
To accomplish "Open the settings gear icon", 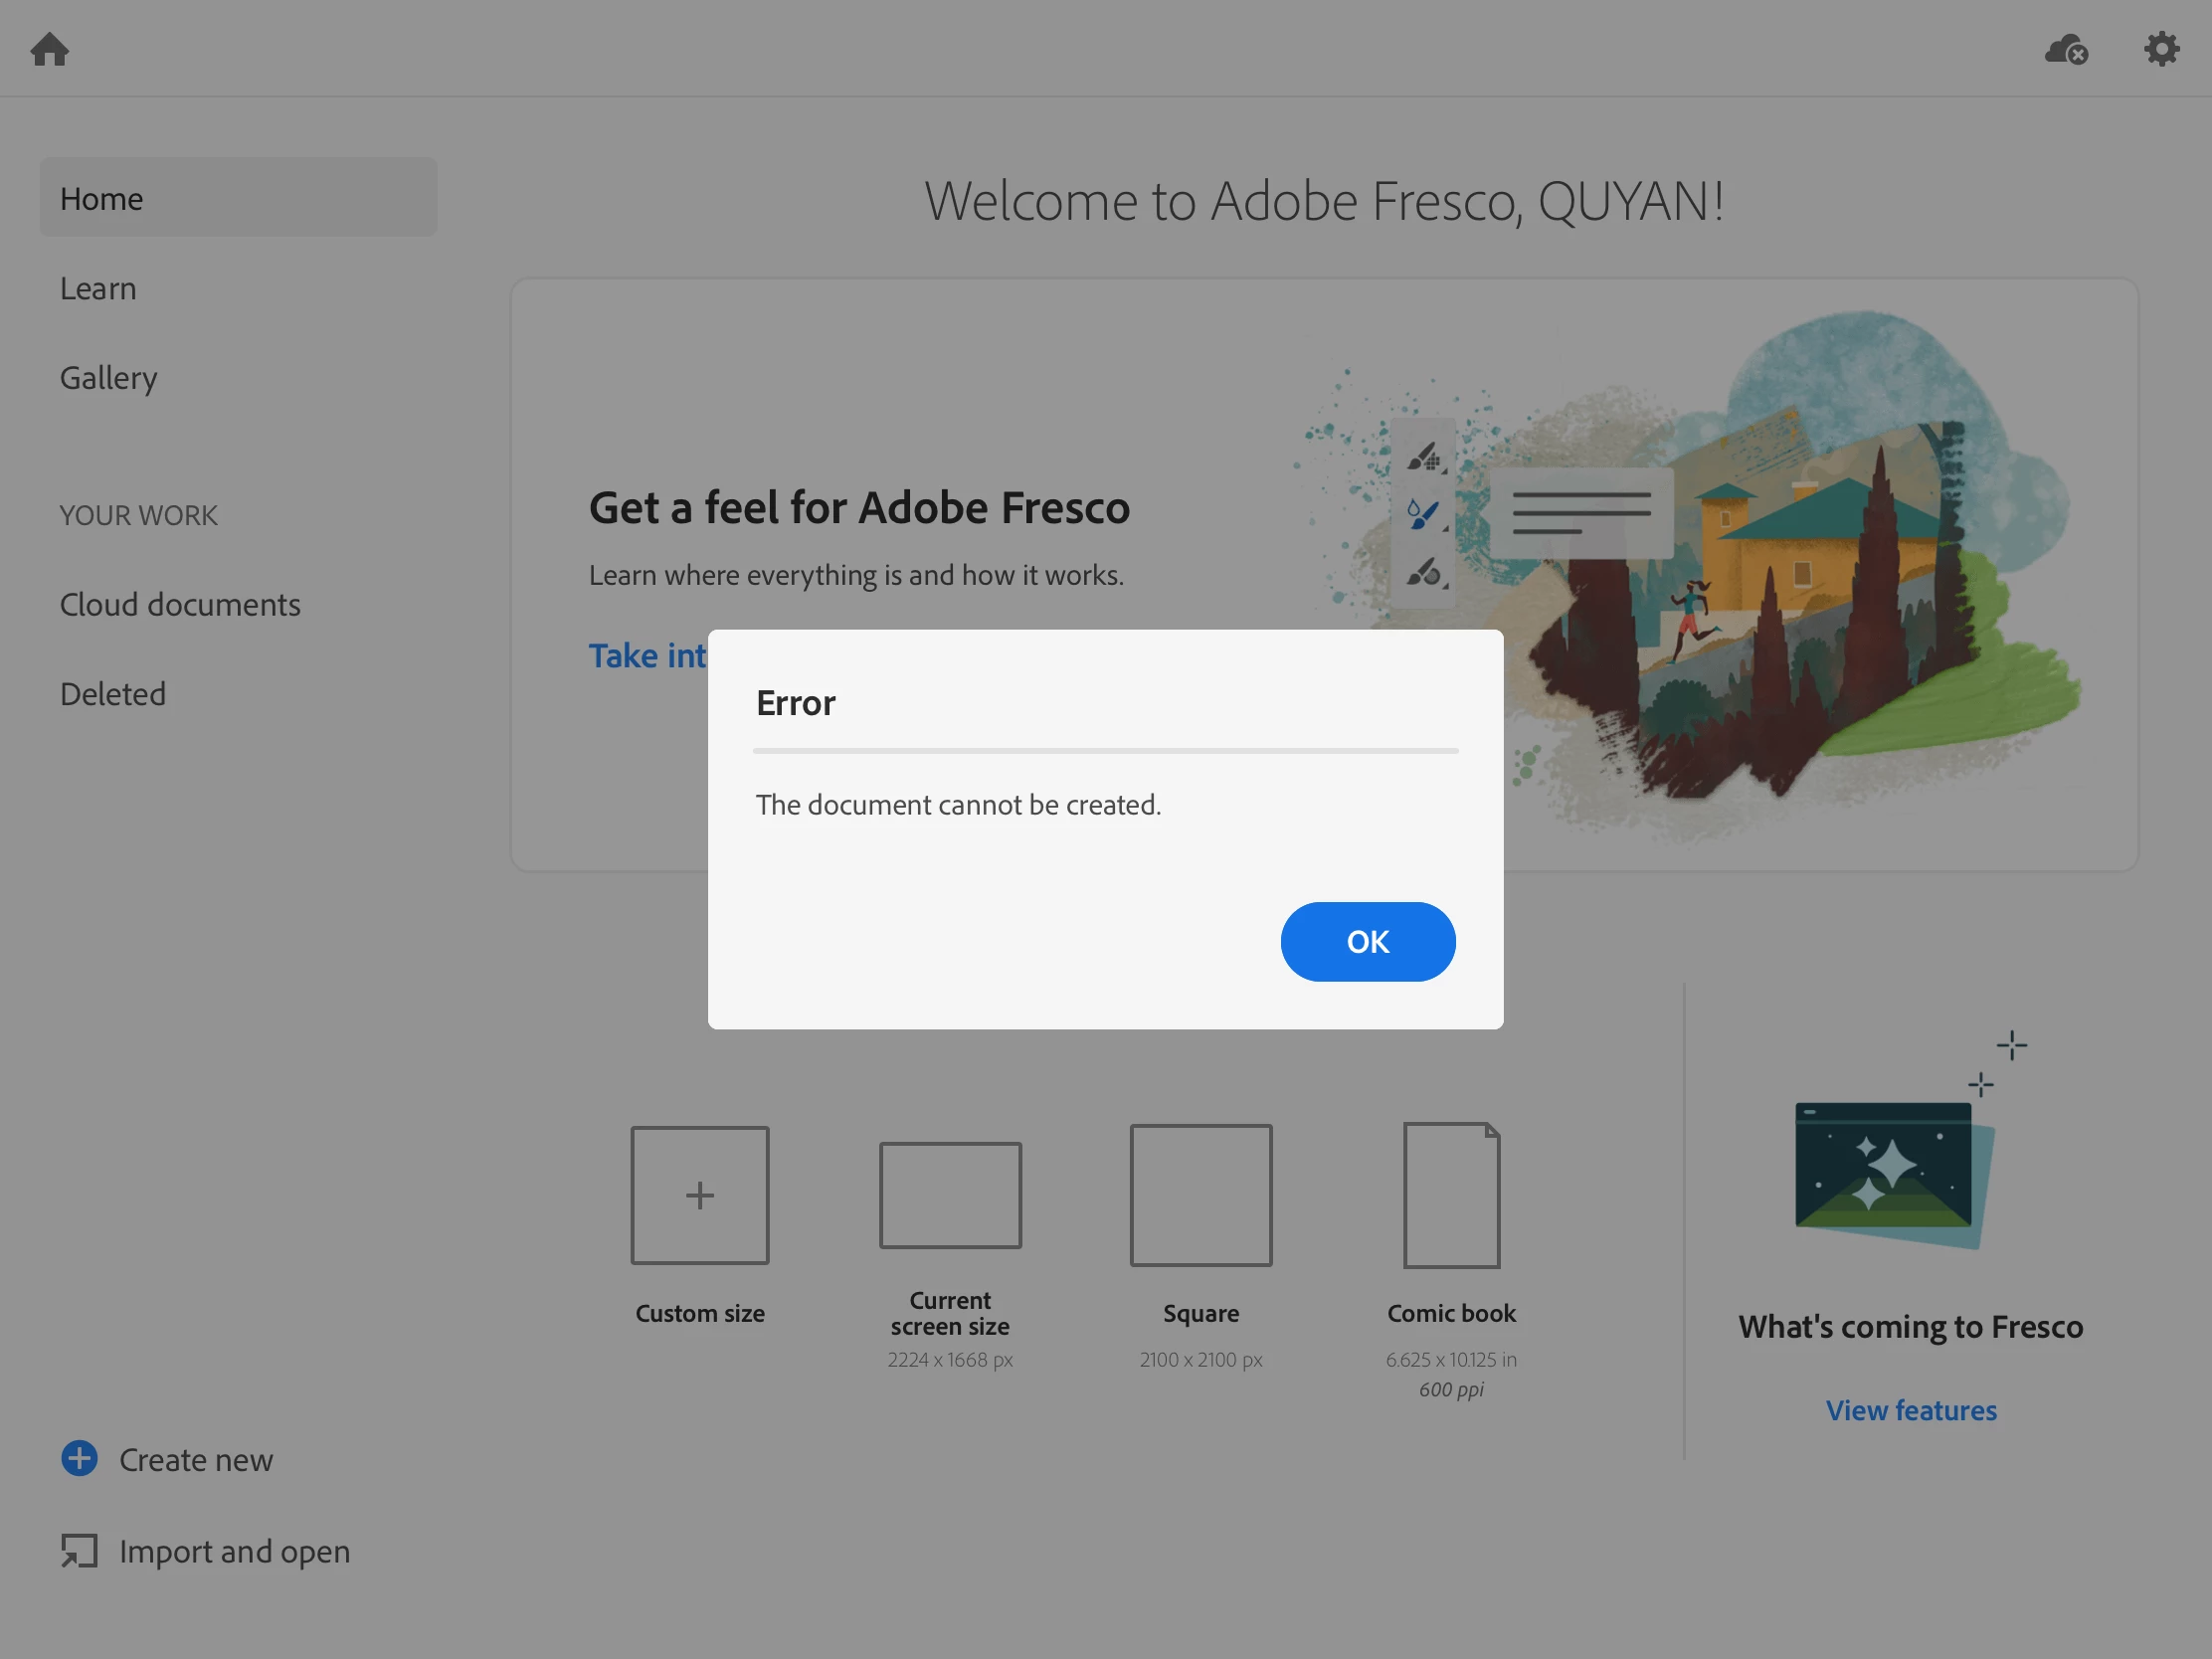I will click(x=2161, y=49).
